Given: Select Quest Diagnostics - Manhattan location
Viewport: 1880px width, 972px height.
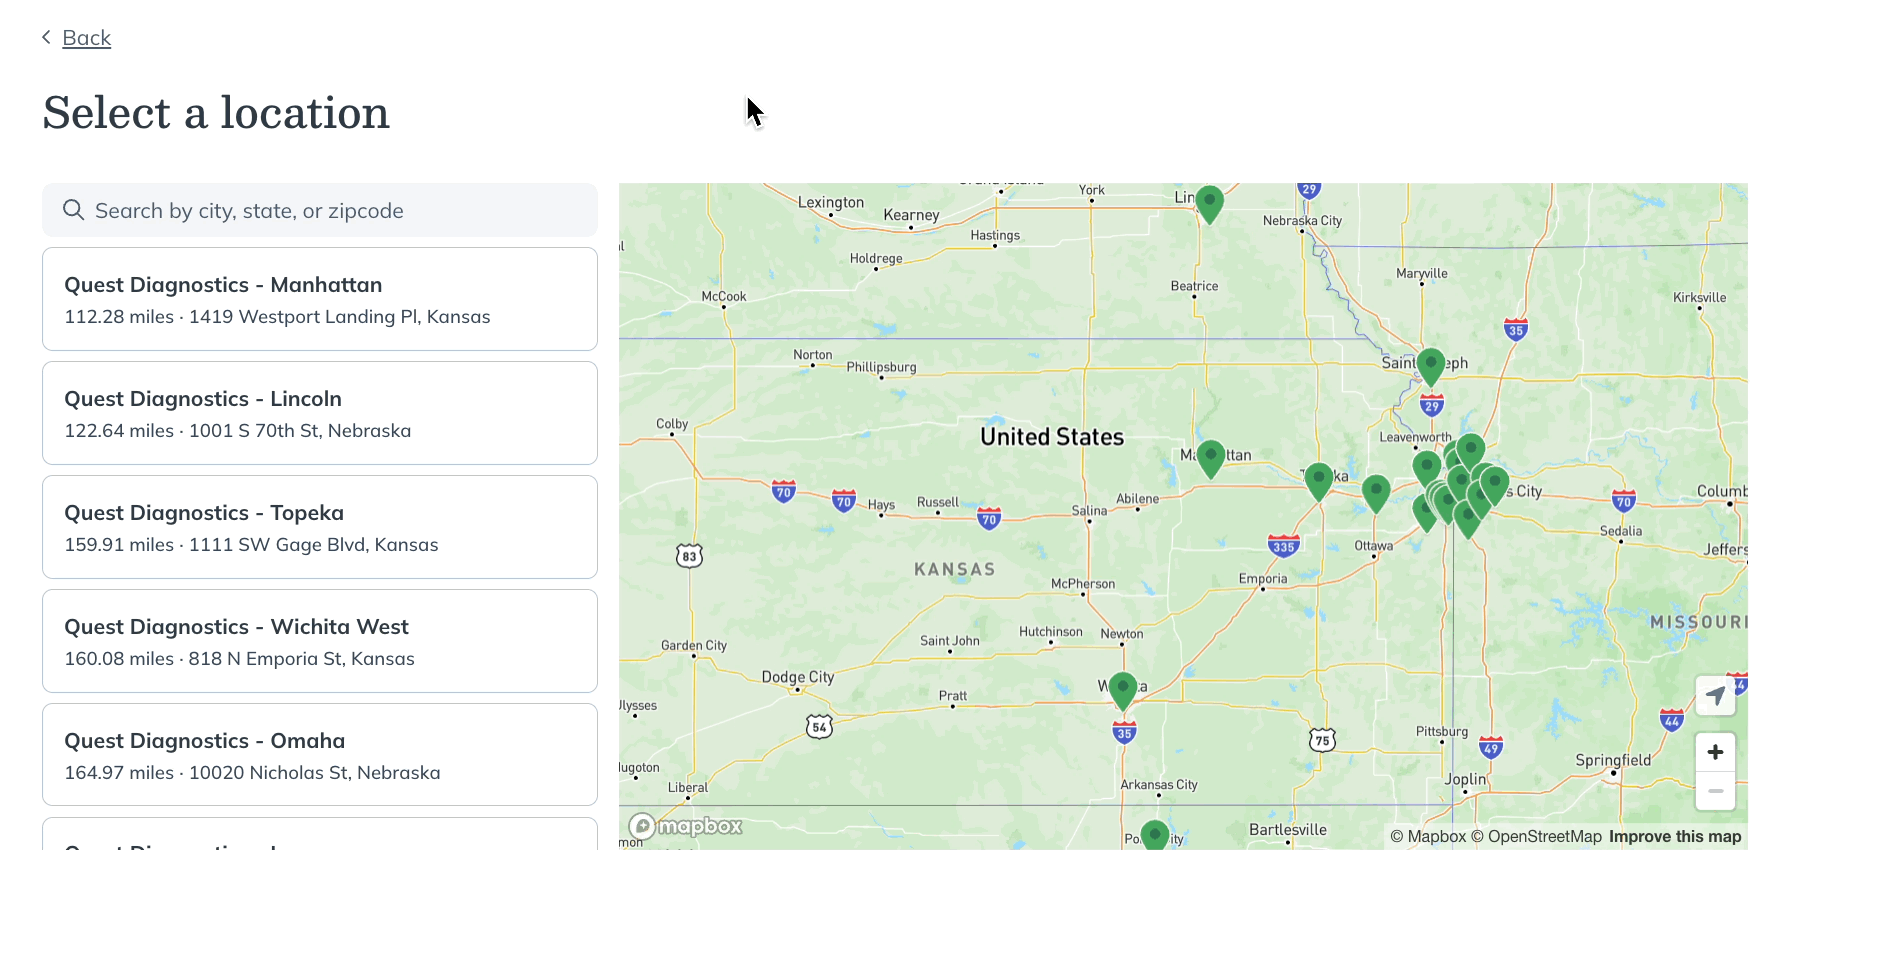Looking at the screenshot, I should [320, 299].
